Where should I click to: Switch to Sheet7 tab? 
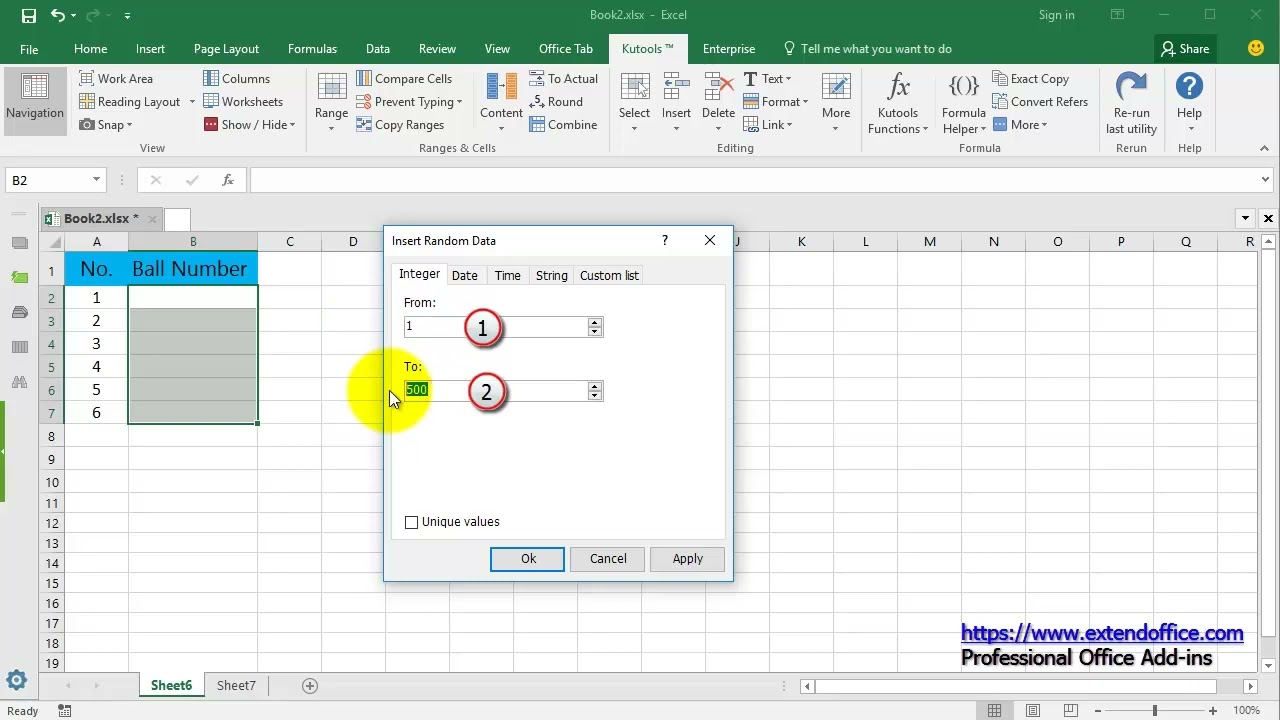[236, 685]
